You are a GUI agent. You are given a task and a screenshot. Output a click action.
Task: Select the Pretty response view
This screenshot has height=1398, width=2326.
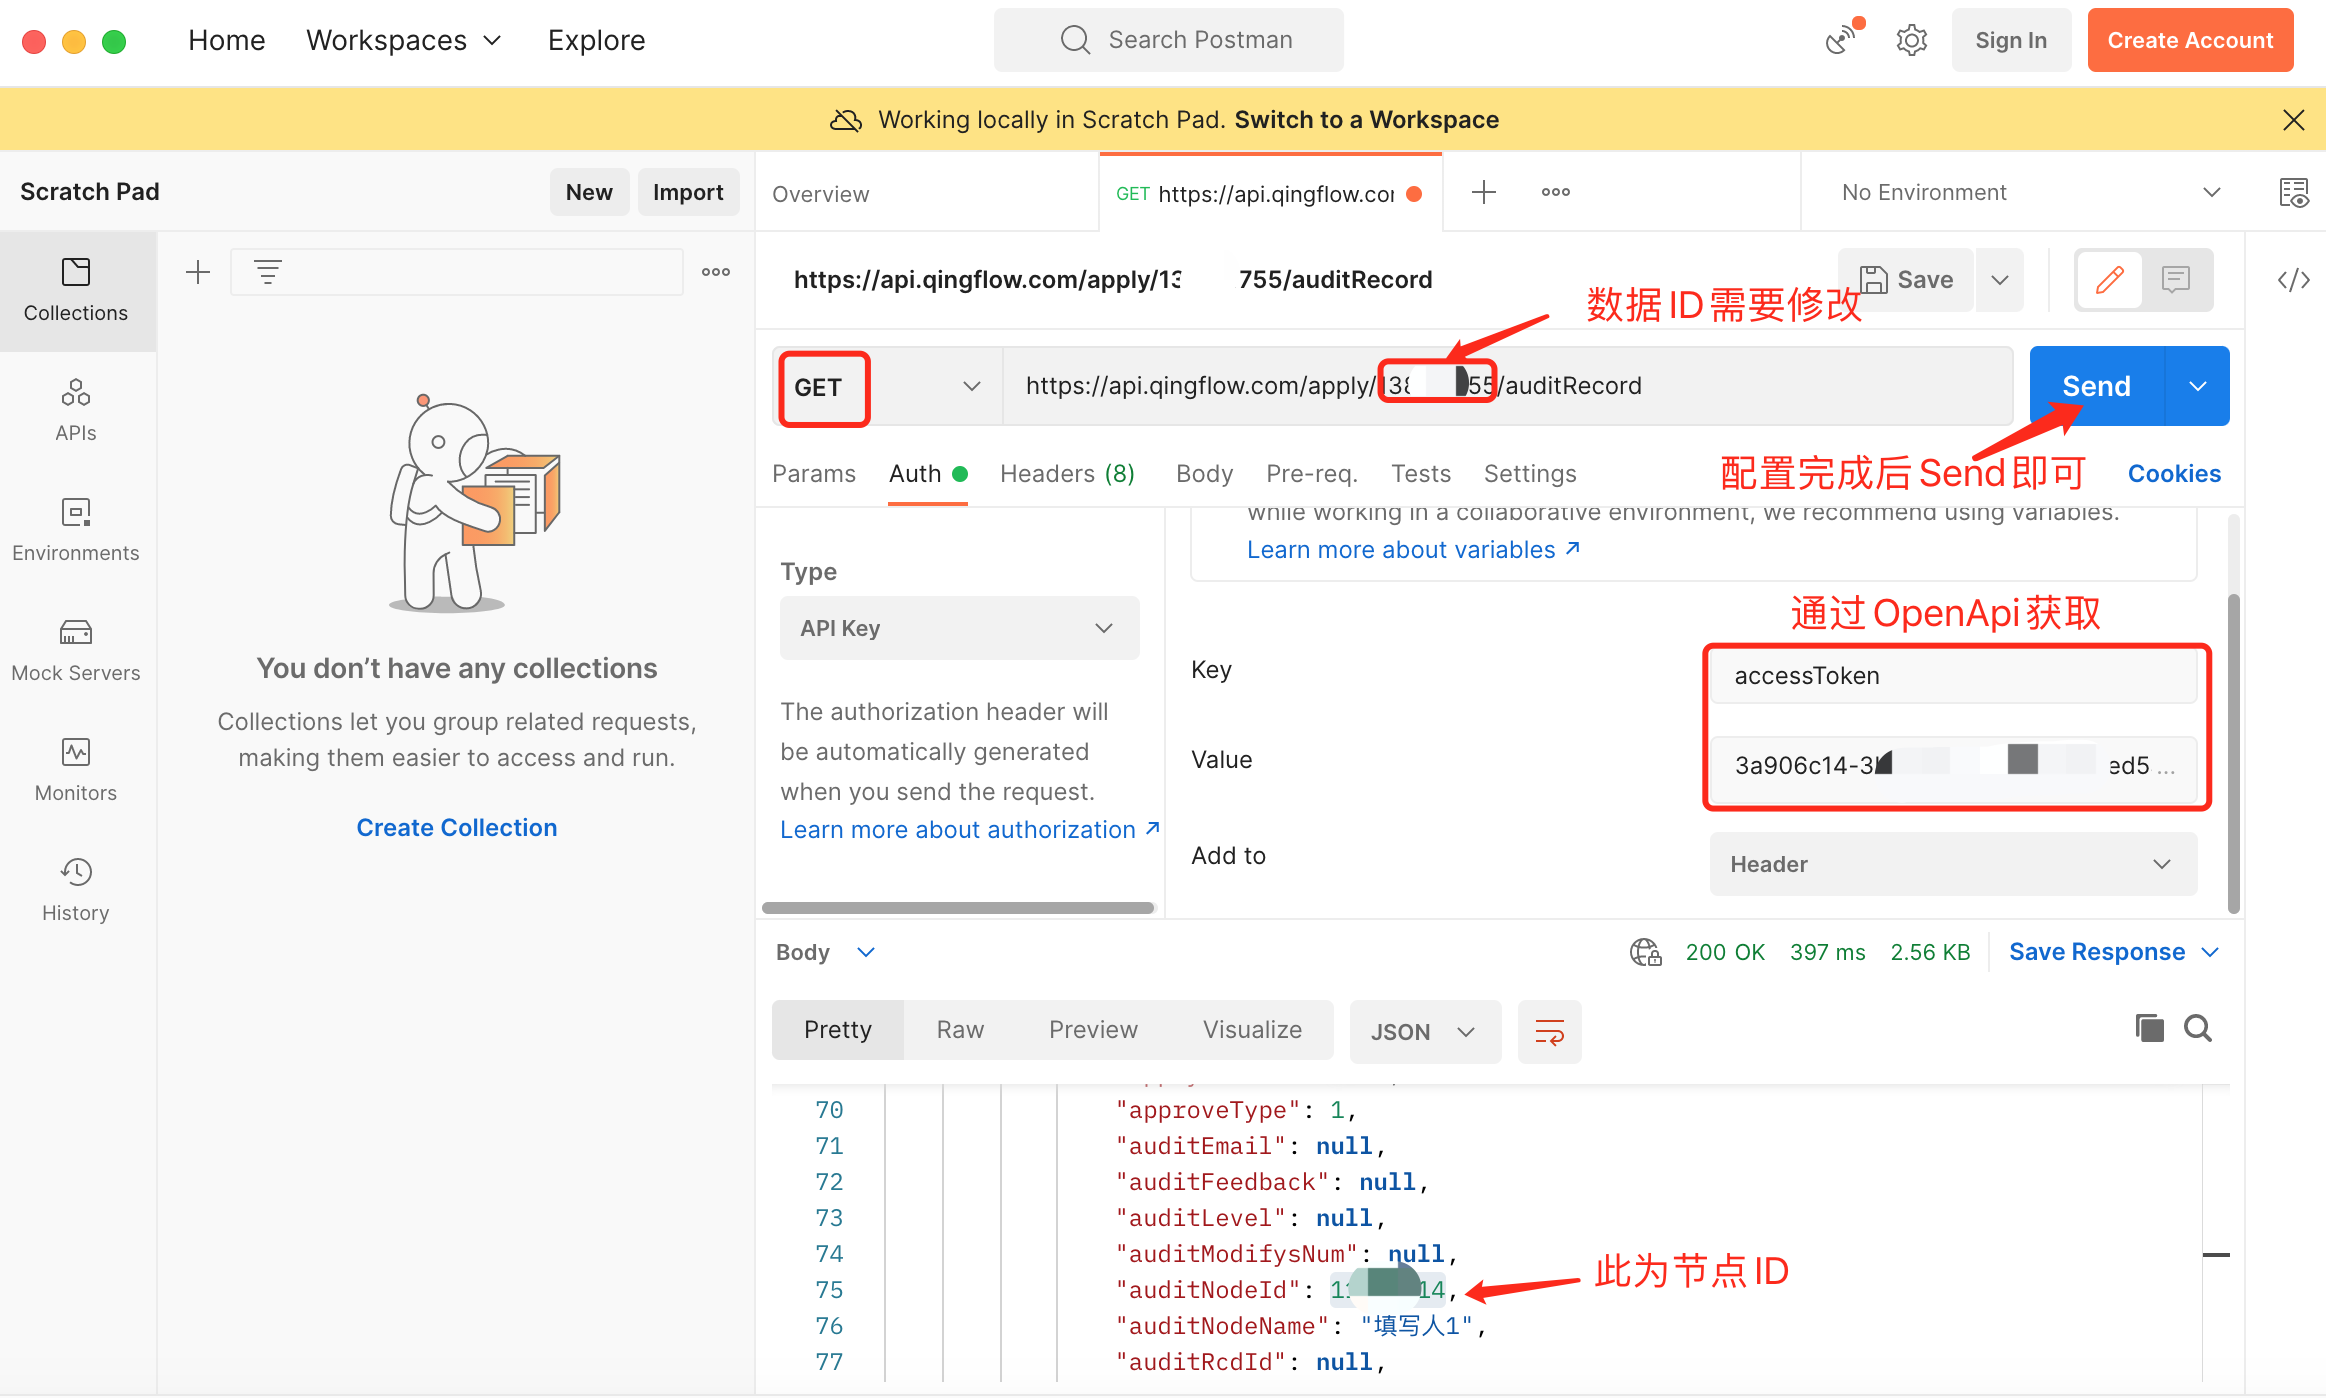click(838, 1030)
